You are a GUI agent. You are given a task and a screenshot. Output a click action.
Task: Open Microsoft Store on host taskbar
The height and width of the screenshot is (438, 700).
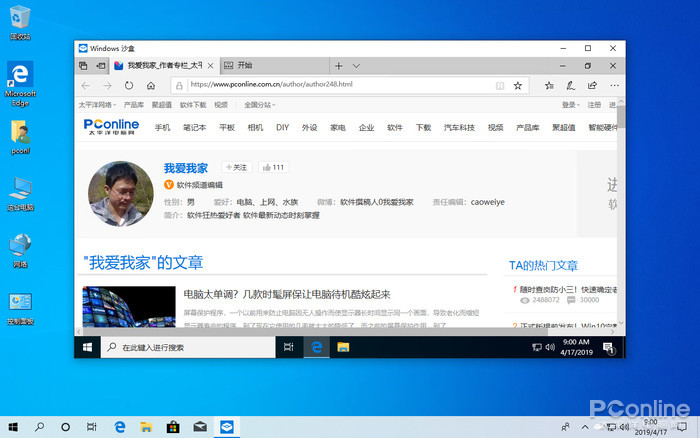coord(173,426)
